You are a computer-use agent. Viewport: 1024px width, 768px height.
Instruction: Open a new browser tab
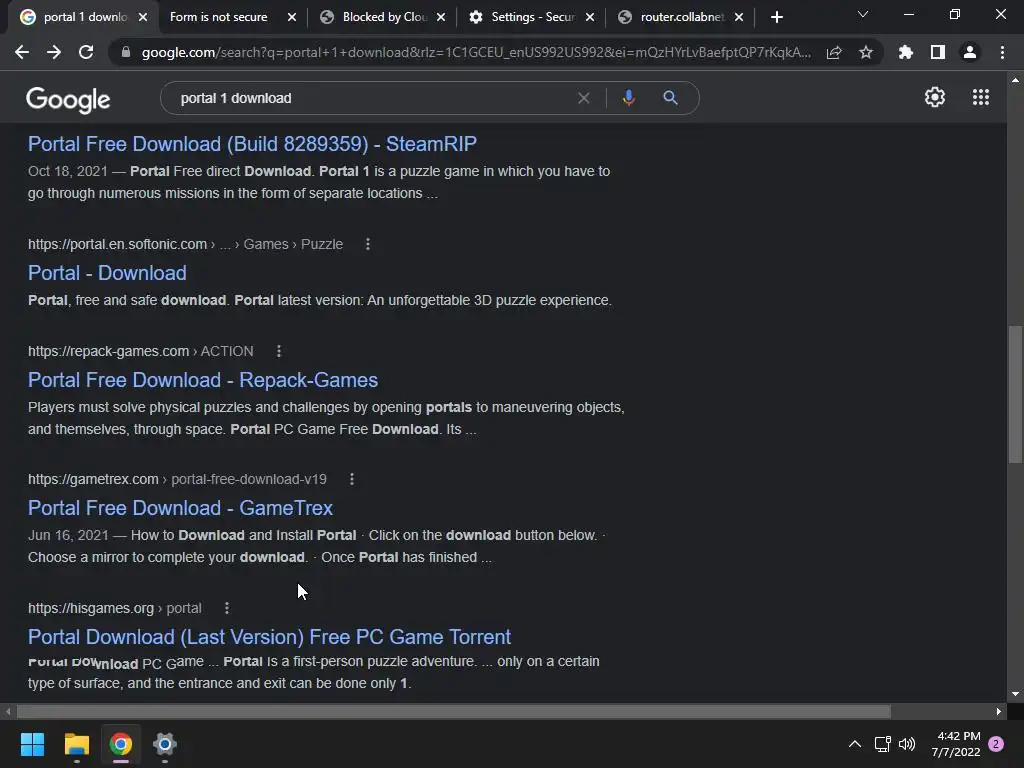click(x=776, y=17)
